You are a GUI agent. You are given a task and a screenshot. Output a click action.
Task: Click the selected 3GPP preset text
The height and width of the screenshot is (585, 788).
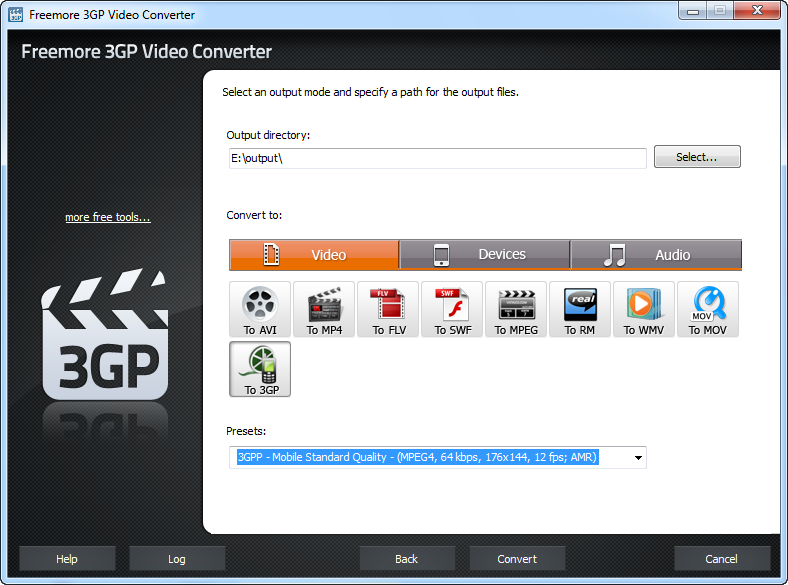coord(417,457)
